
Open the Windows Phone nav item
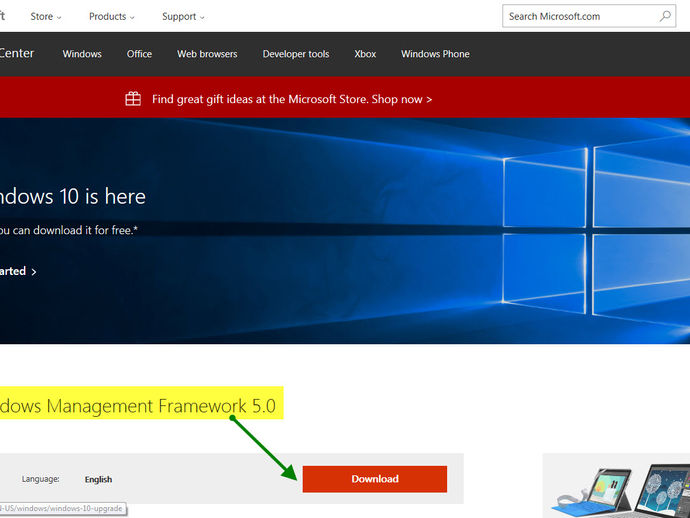[435, 54]
